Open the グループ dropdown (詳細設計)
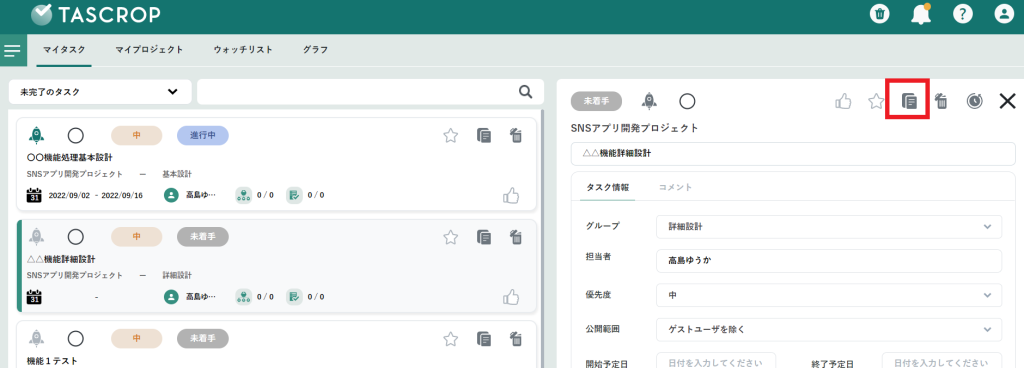1024x368 pixels. tap(829, 226)
